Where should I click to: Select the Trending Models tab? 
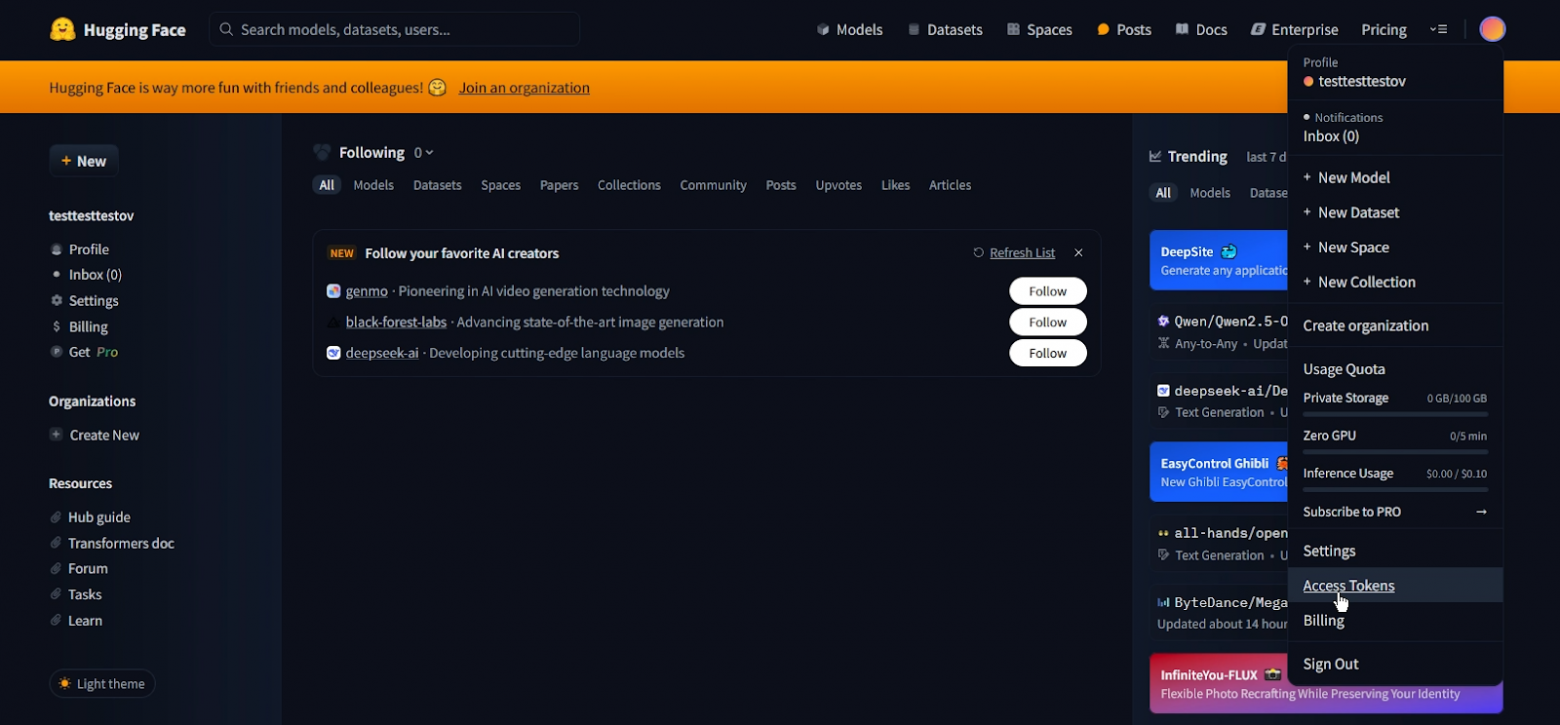tap(1210, 193)
